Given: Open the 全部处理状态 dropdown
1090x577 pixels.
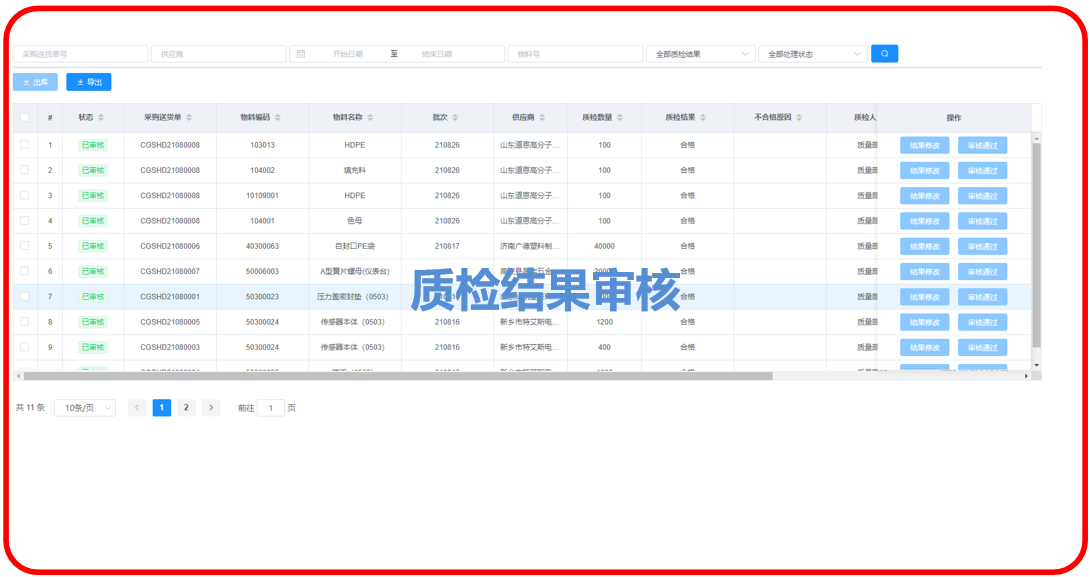Looking at the screenshot, I should 812,54.
